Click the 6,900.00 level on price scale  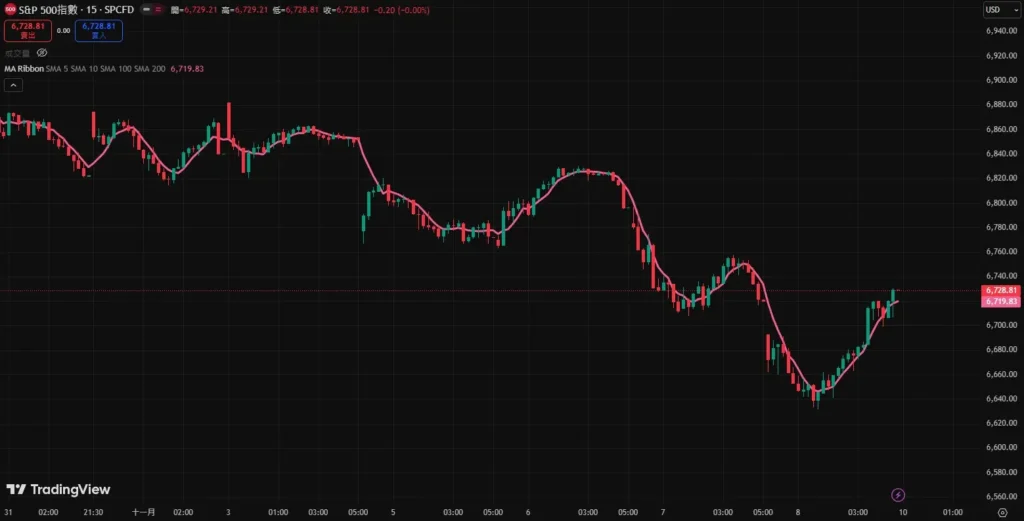1000,80
